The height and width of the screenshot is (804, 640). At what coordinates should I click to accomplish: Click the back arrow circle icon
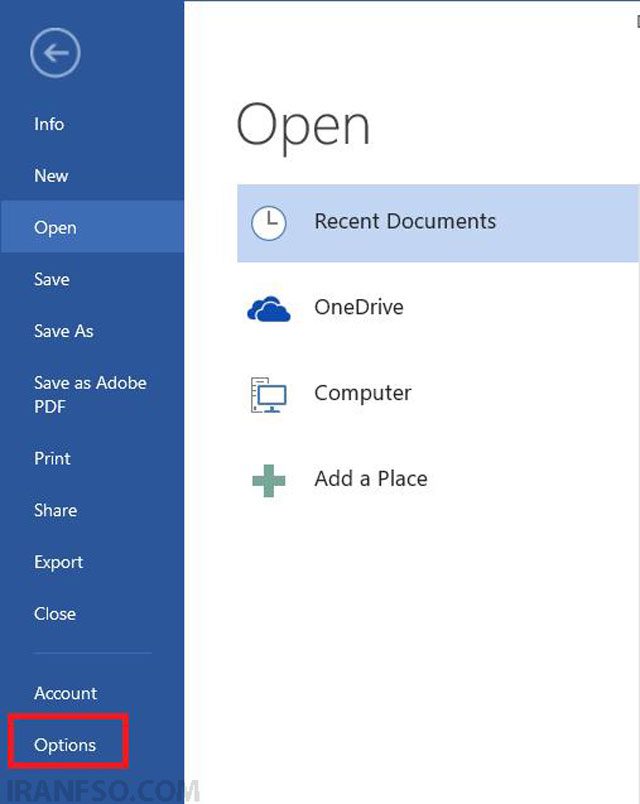pos(55,53)
